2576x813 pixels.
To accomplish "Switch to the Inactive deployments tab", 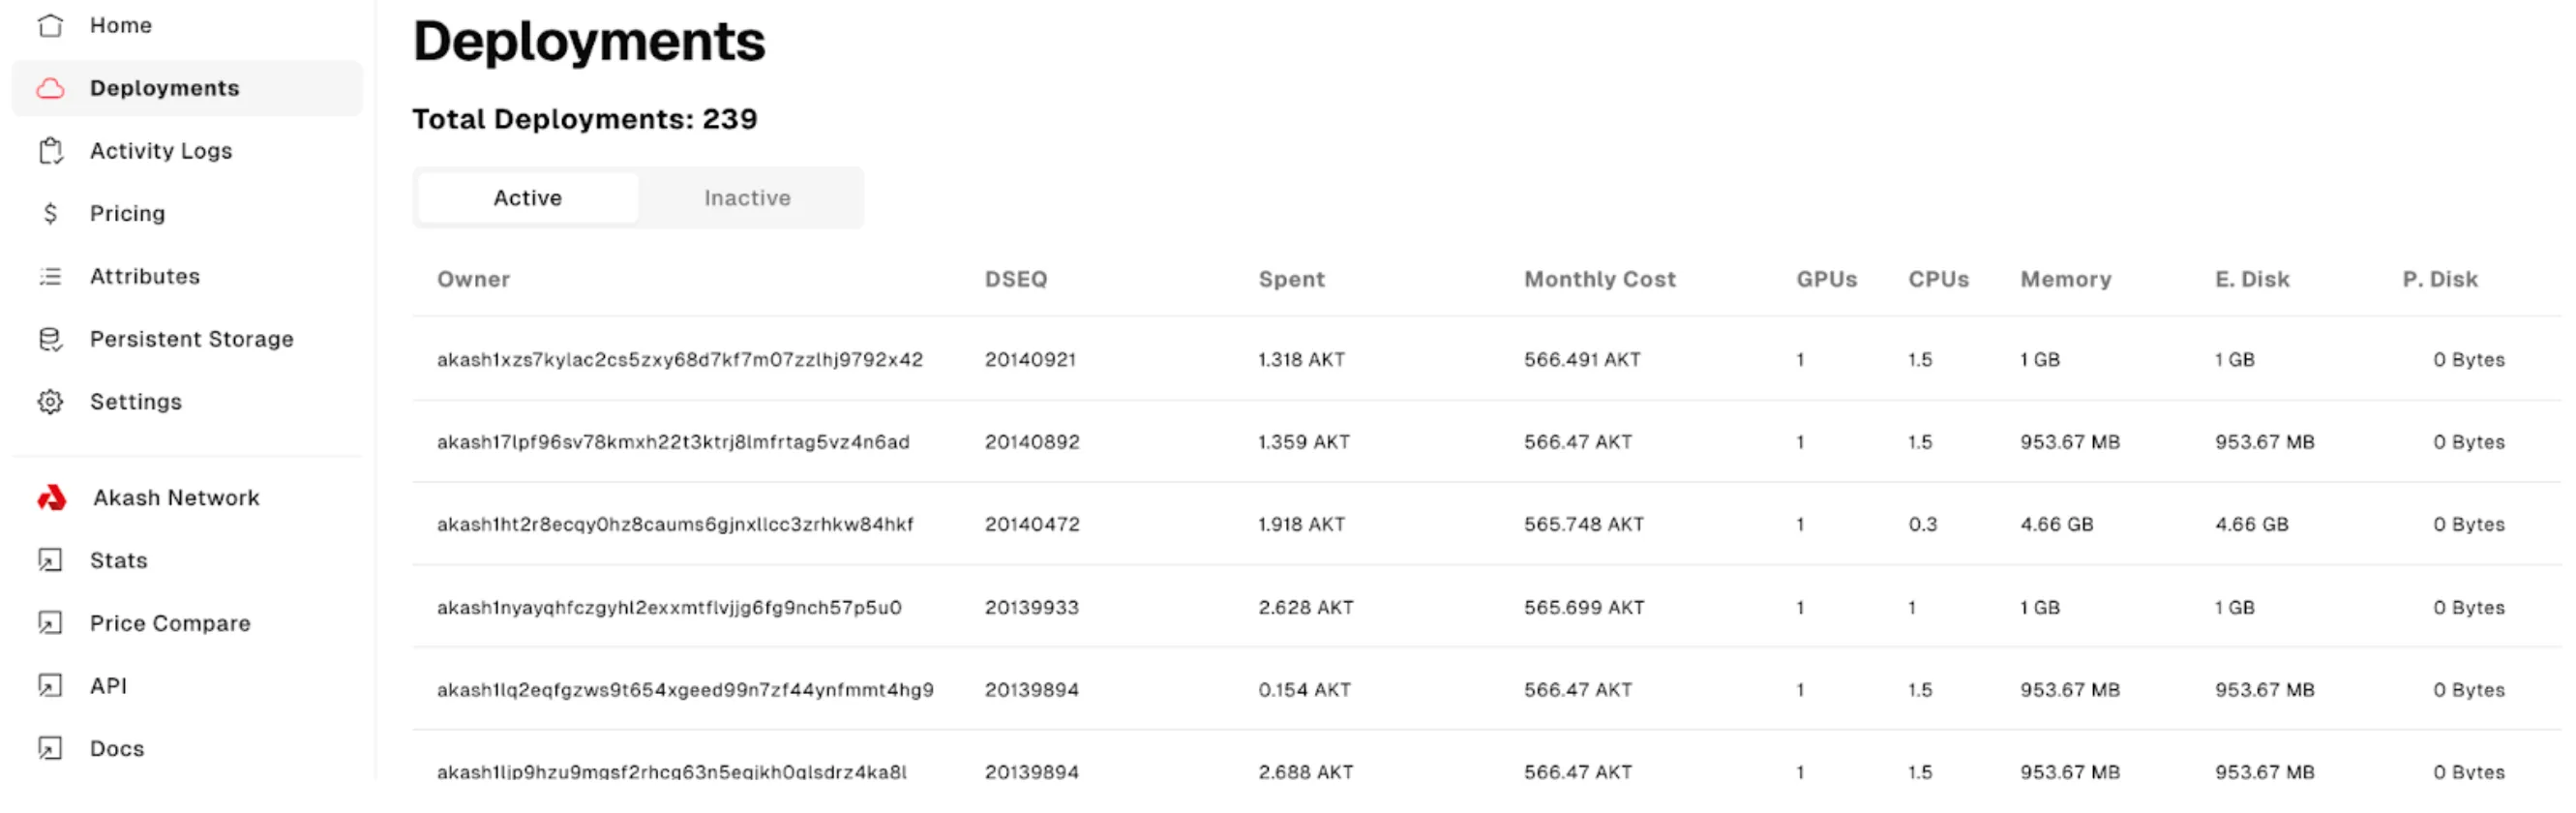I will click(x=747, y=198).
